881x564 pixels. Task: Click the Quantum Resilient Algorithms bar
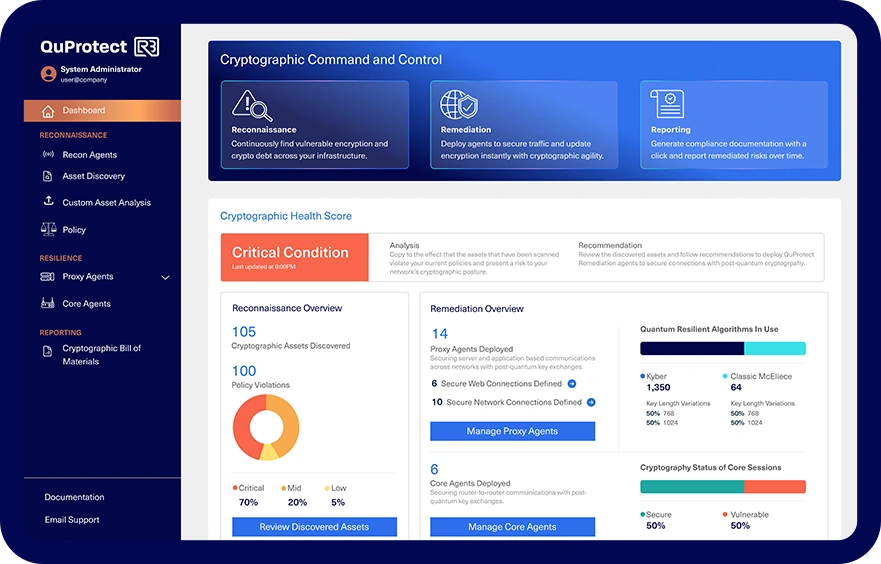[x=723, y=348]
